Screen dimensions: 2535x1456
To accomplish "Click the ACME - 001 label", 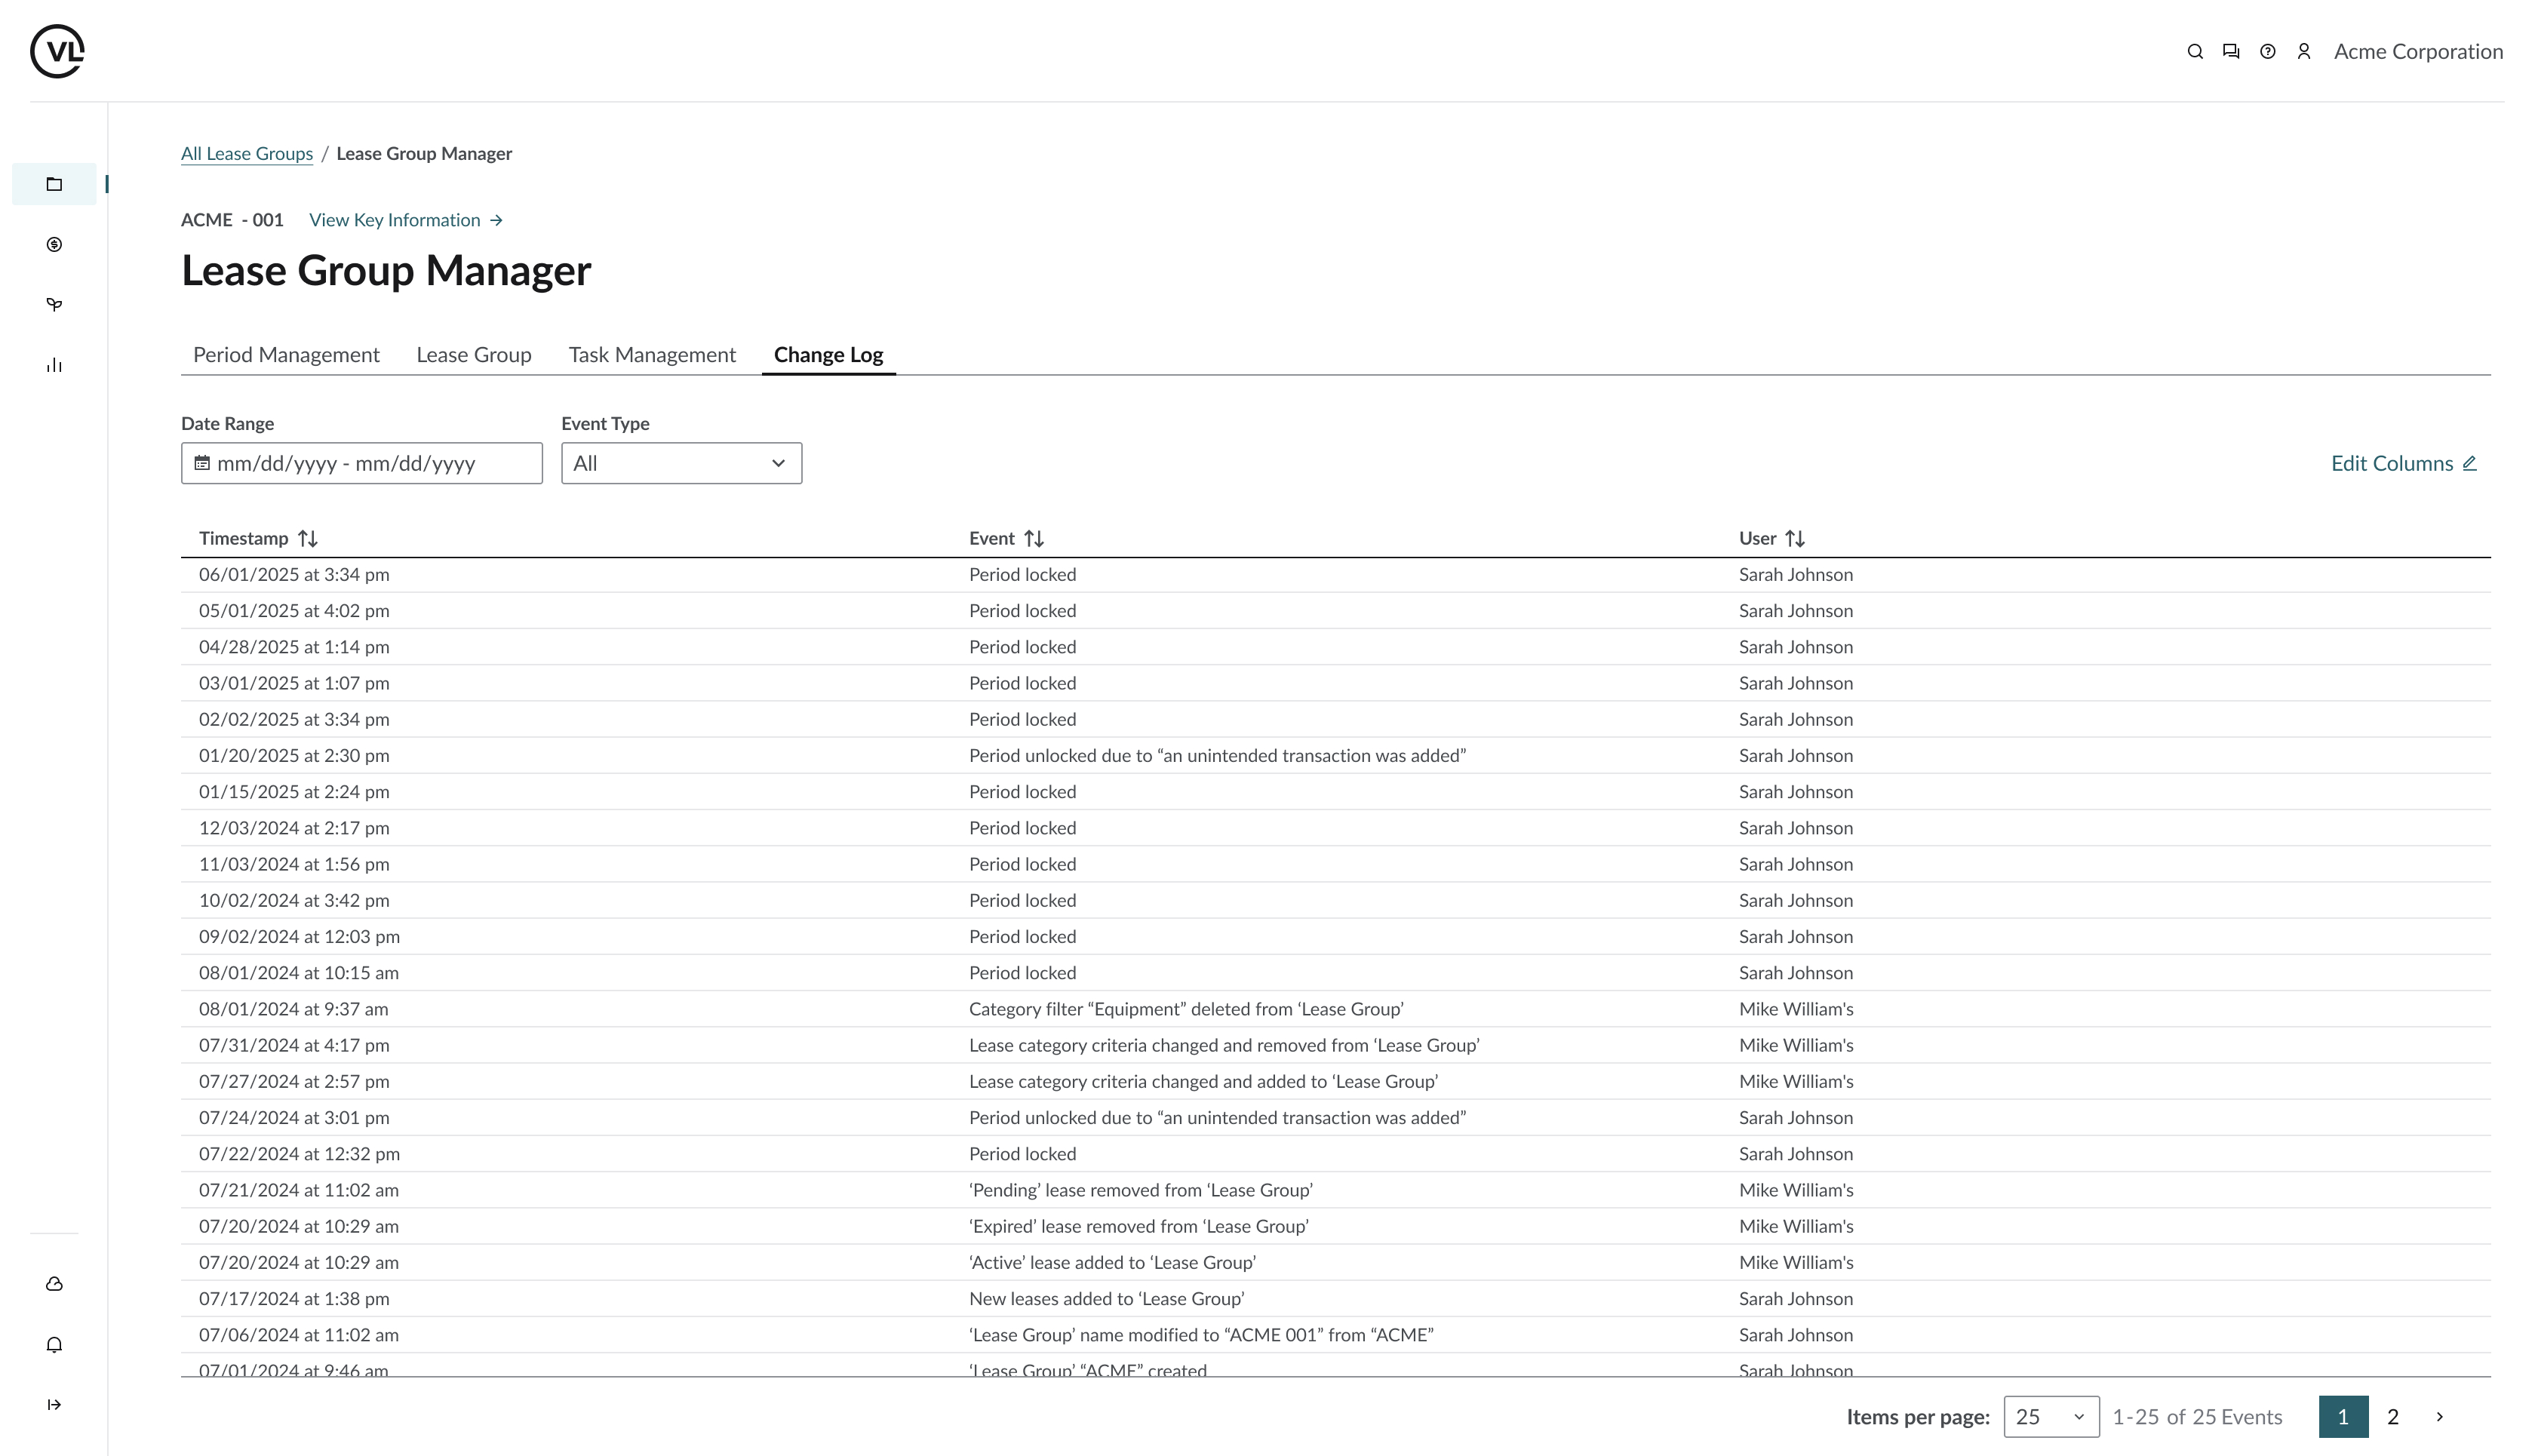I will [x=232, y=220].
